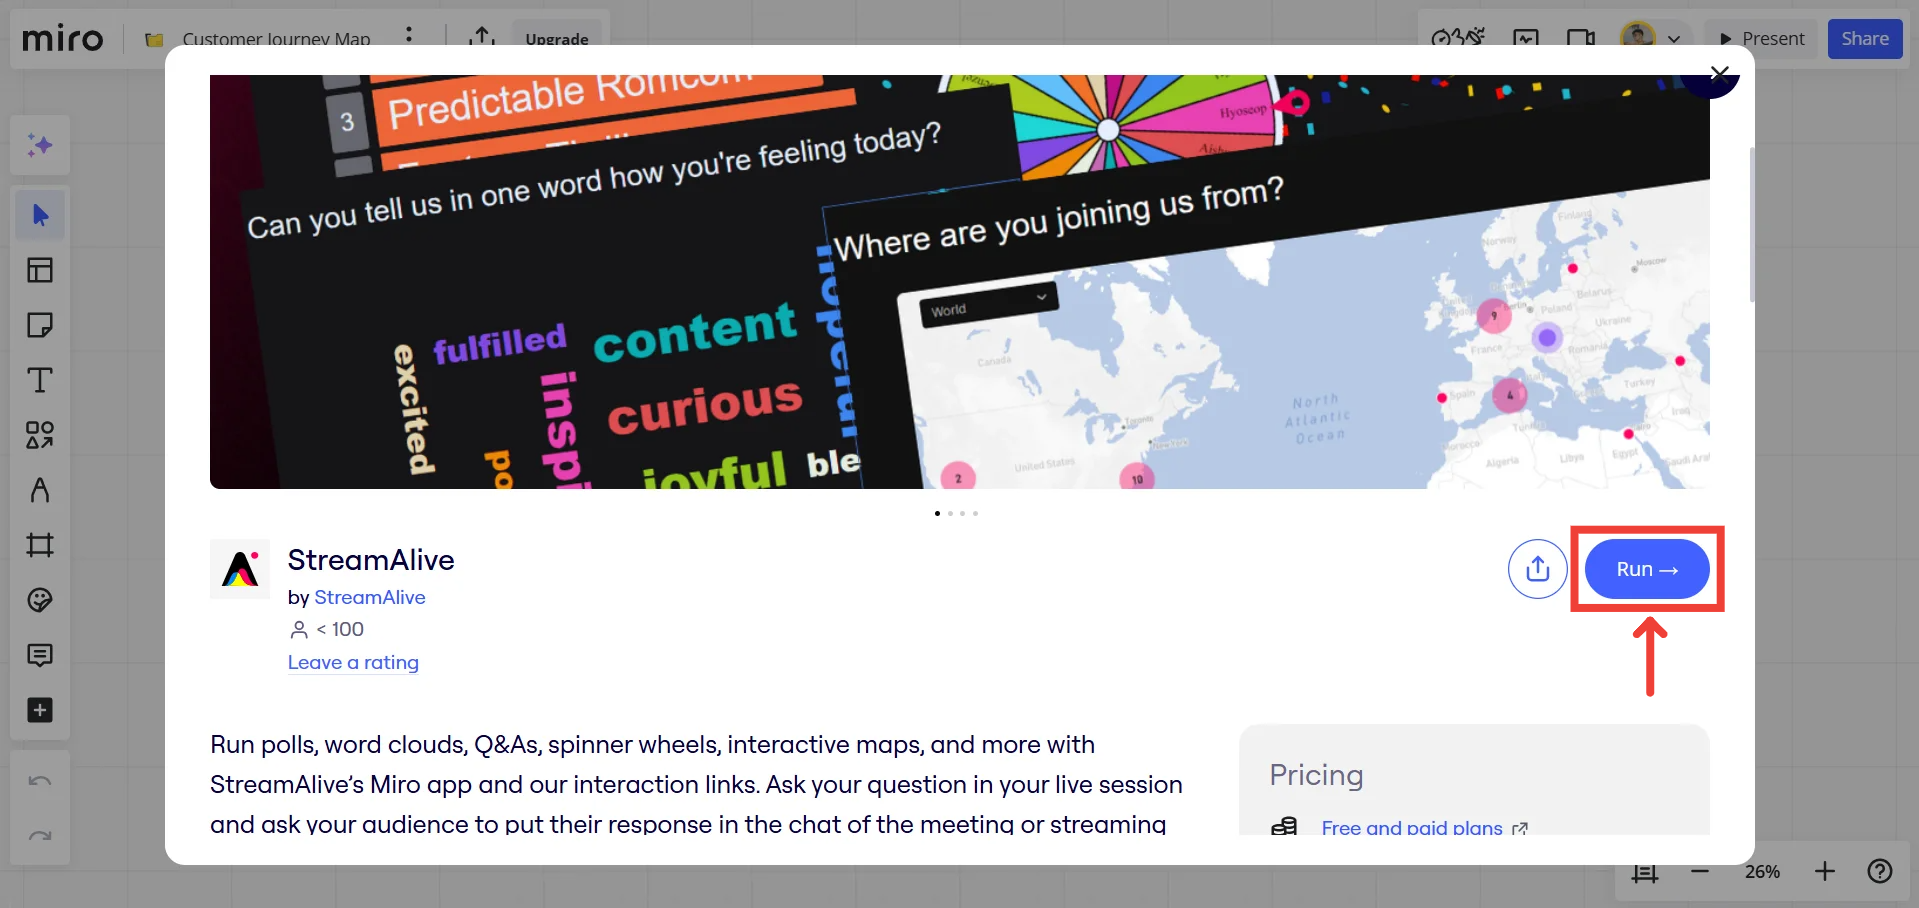This screenshot has width=1919, height=908.
Task: Export the board using upload icon
Action: pos(482,37)
